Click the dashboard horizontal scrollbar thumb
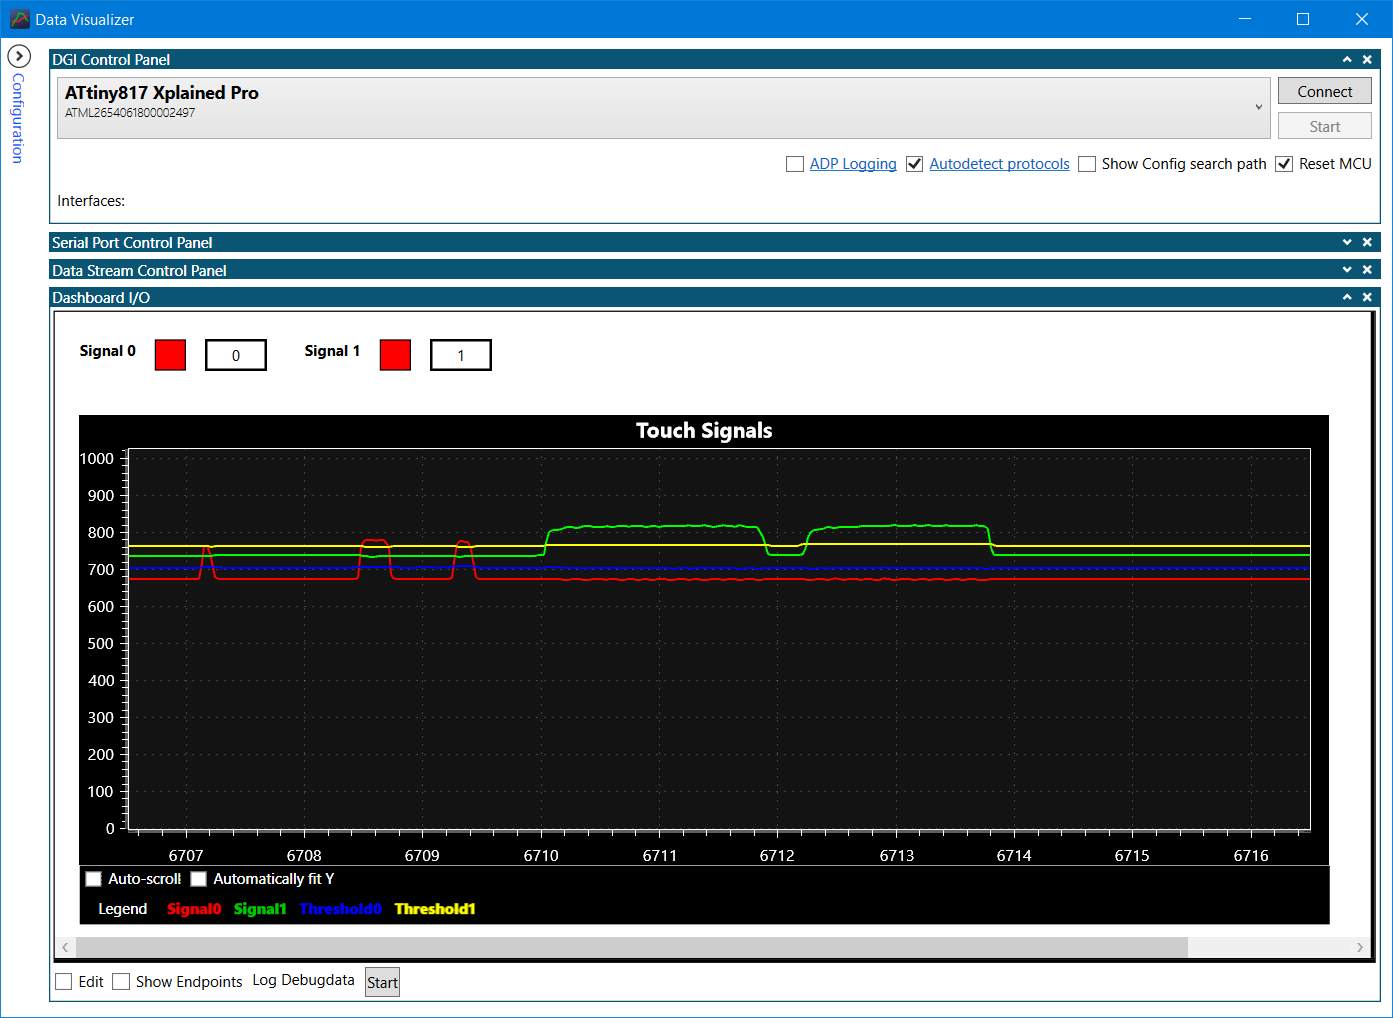The width and height of the screenshot is (1393, 1018). 632,947
